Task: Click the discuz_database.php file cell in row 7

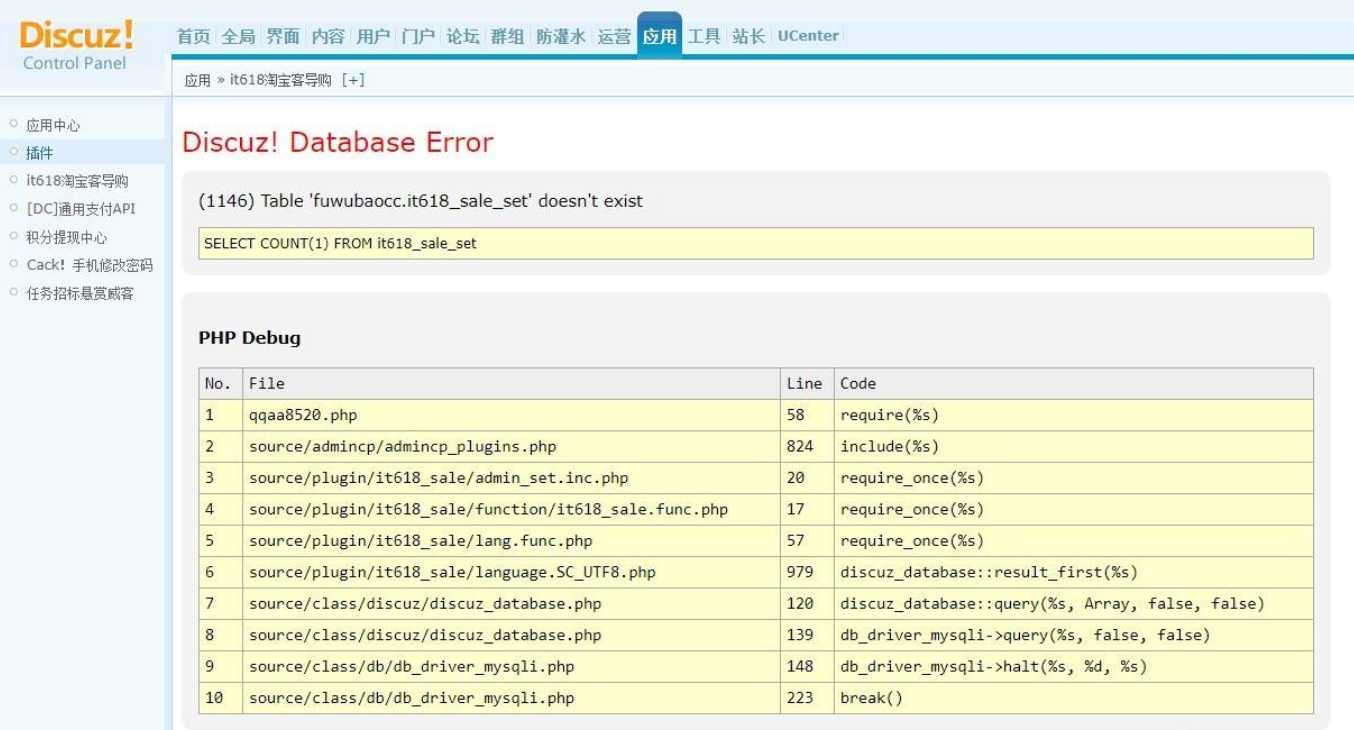Action: click(x=511, y=604)
